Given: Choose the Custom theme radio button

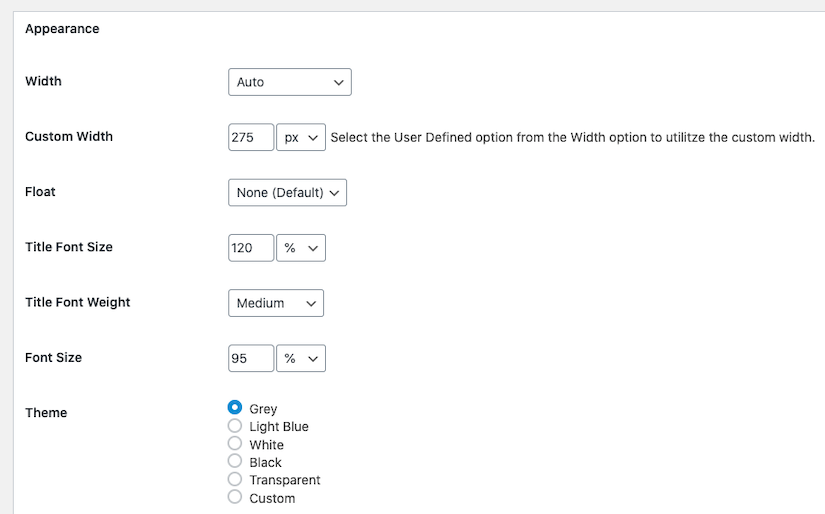Looking at the screenshot, I should (235, 497).
